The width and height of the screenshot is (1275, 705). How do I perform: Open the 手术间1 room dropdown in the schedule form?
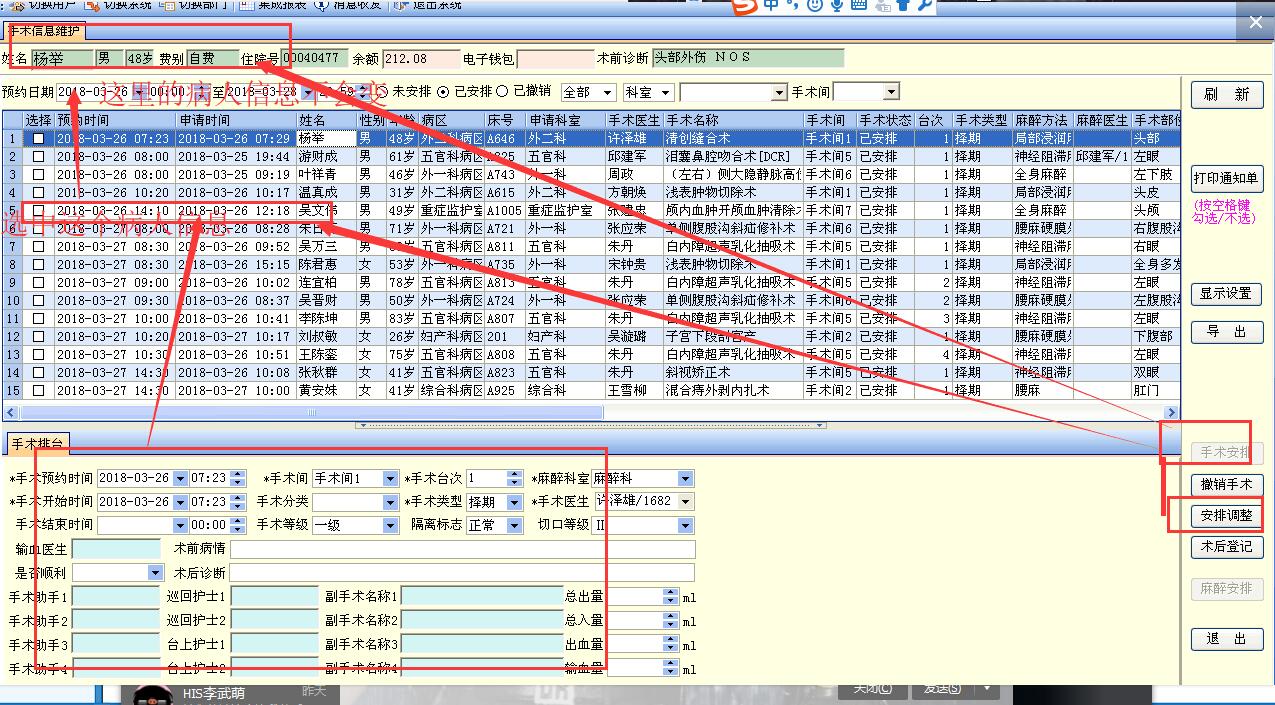[x=390, y=478]
